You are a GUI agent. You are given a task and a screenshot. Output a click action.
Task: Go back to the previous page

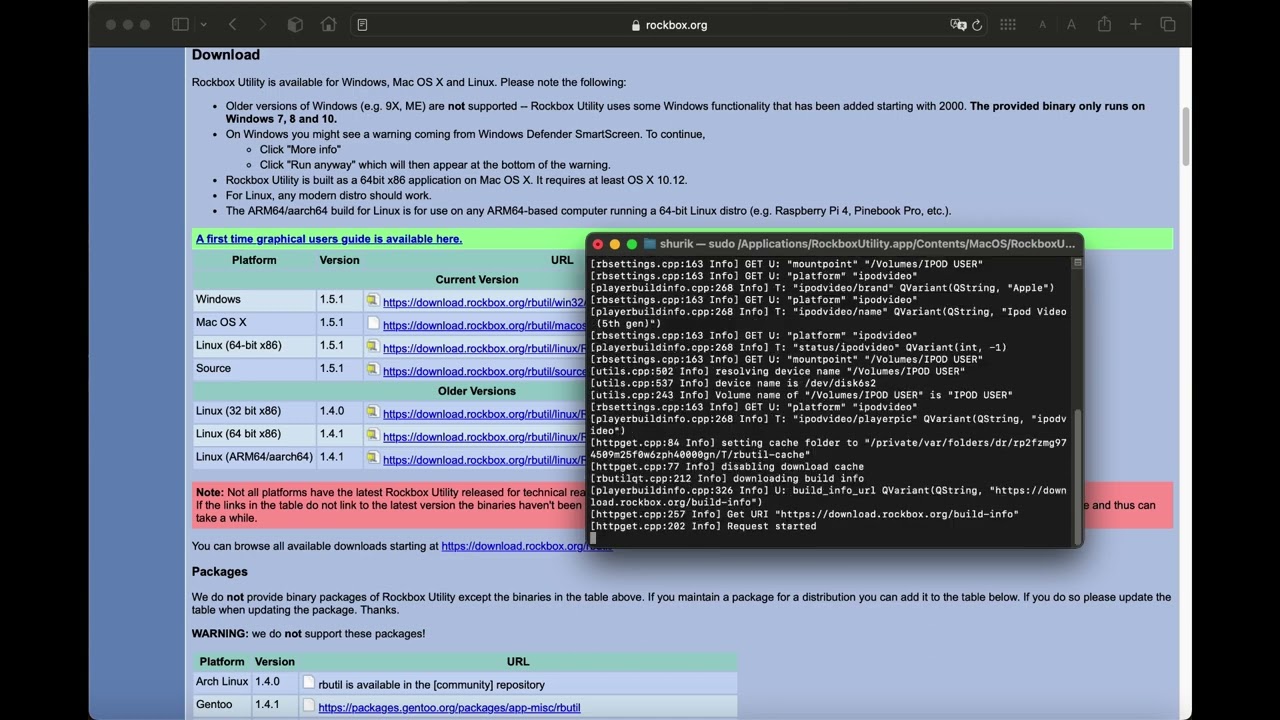232,24
